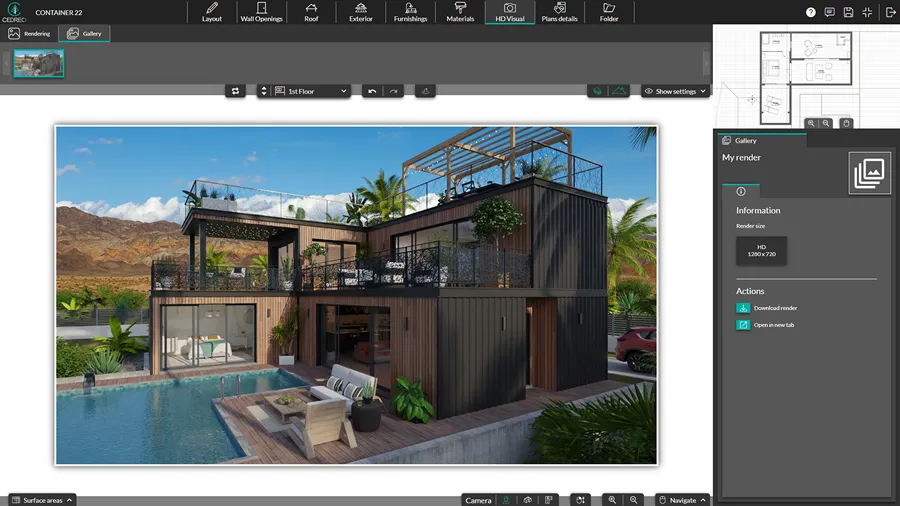Open the chat feedback icon
900x506 pixels.
[829, 12]
